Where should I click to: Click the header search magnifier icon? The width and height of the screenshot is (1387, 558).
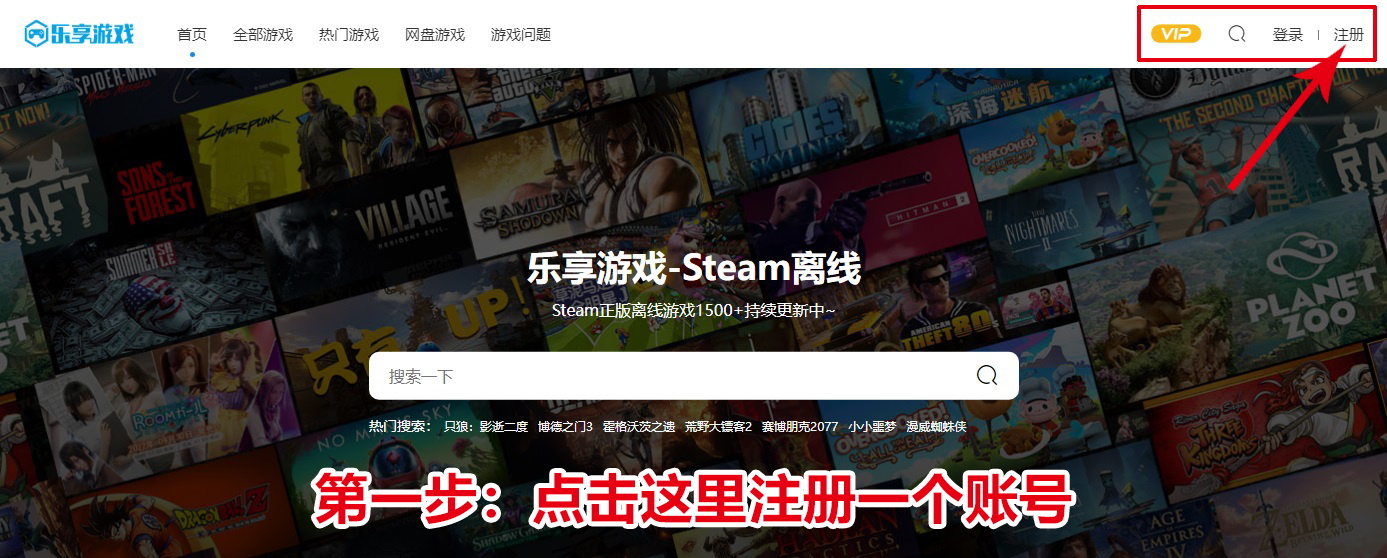pyautogui.click(x=1237, y=34)
